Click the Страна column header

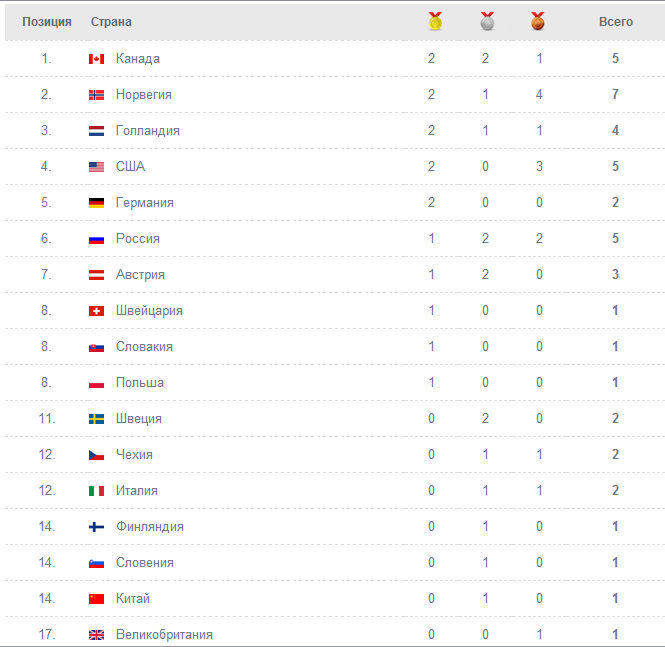point(111,22)
